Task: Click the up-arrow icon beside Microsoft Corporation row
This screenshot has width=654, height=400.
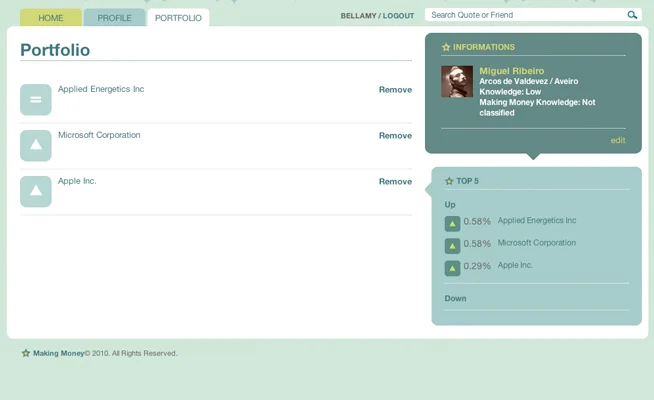Action: [x=36, y=146]
